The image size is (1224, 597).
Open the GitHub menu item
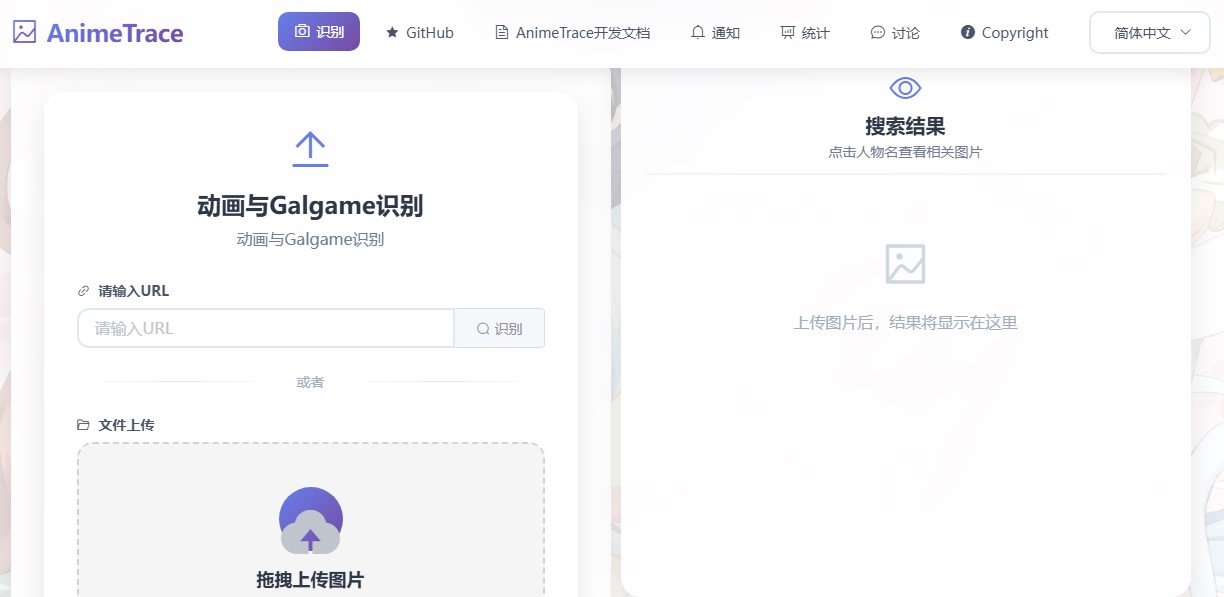tap(429, 33)
